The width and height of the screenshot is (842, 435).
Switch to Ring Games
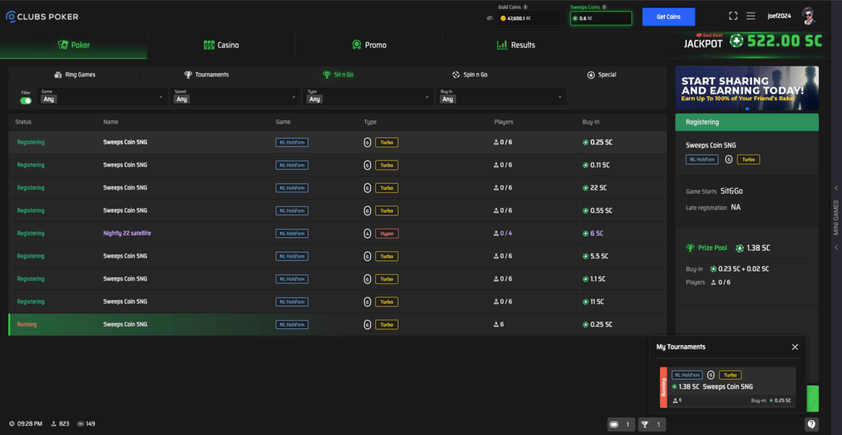[x=75, y=75]
